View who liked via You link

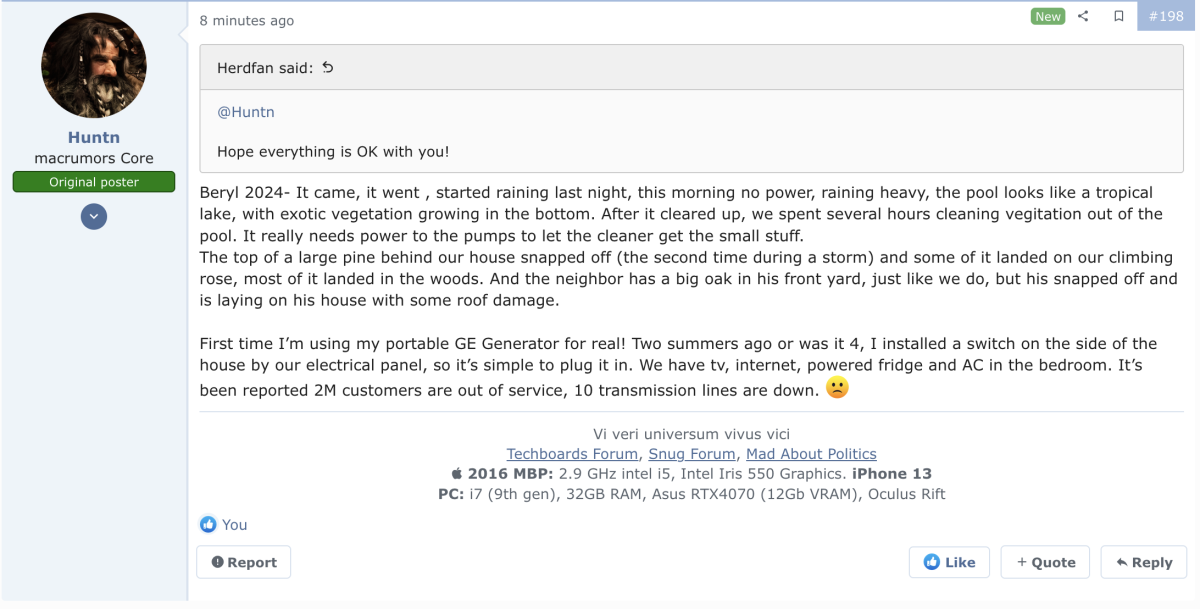coord(235,524)
